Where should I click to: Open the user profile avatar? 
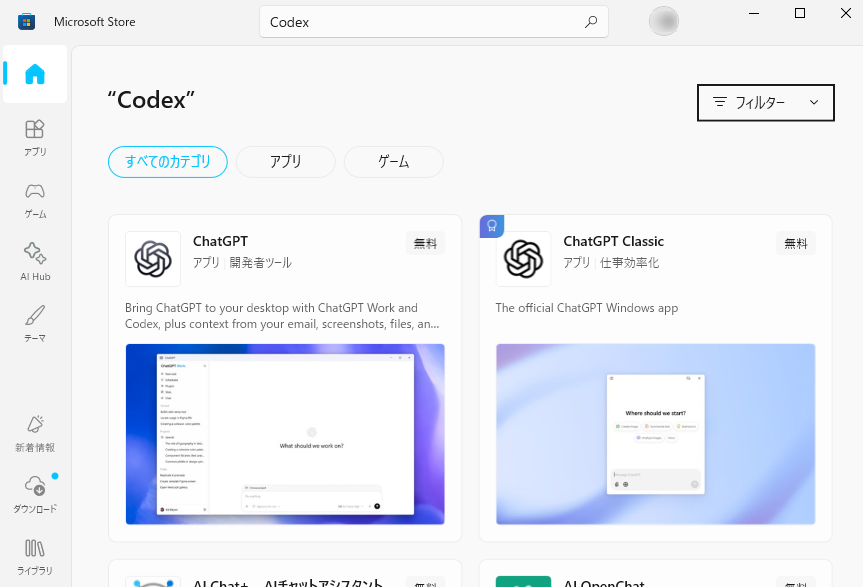tap(663, 21)
